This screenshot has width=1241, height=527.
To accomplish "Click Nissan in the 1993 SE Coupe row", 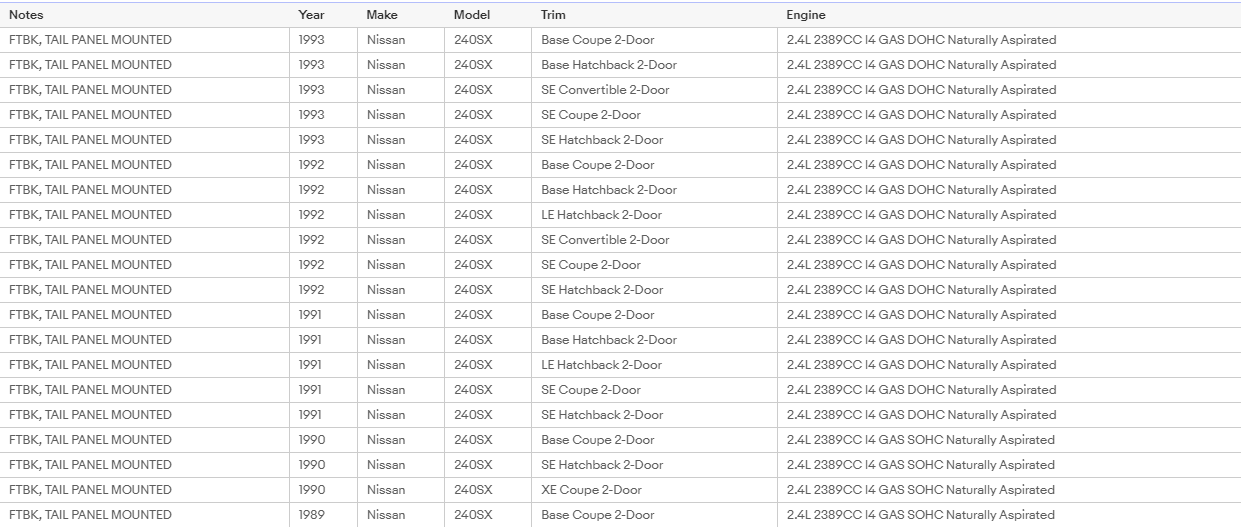I will pos(386,115).
